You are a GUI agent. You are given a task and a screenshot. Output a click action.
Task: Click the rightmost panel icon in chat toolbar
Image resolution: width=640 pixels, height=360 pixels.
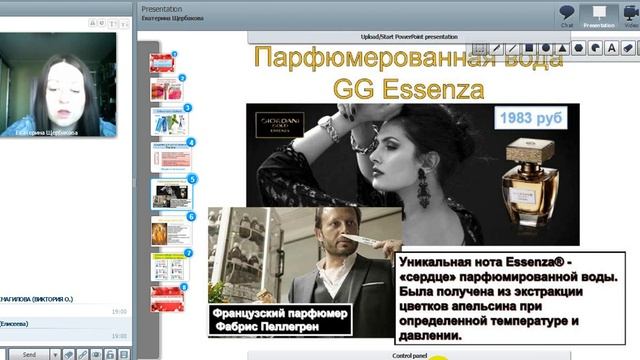pyautogui.click(x=124, y=355)
